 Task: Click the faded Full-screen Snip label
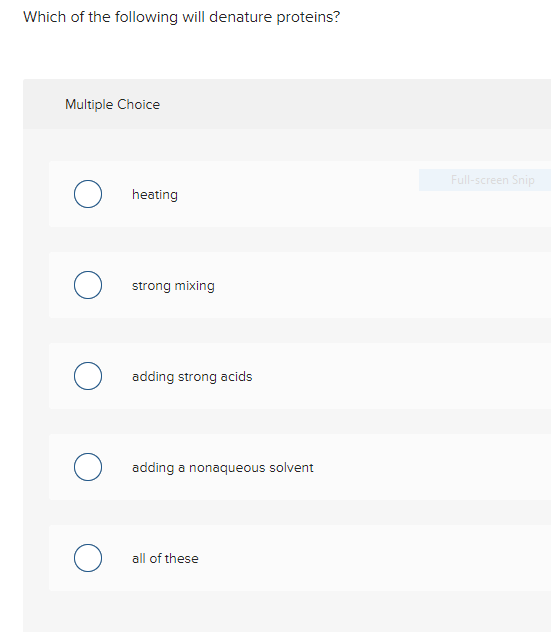point(493,180)
